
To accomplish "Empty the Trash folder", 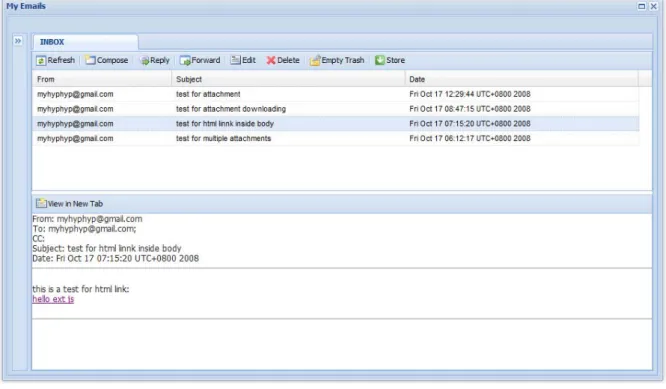I will pos(337,60).
